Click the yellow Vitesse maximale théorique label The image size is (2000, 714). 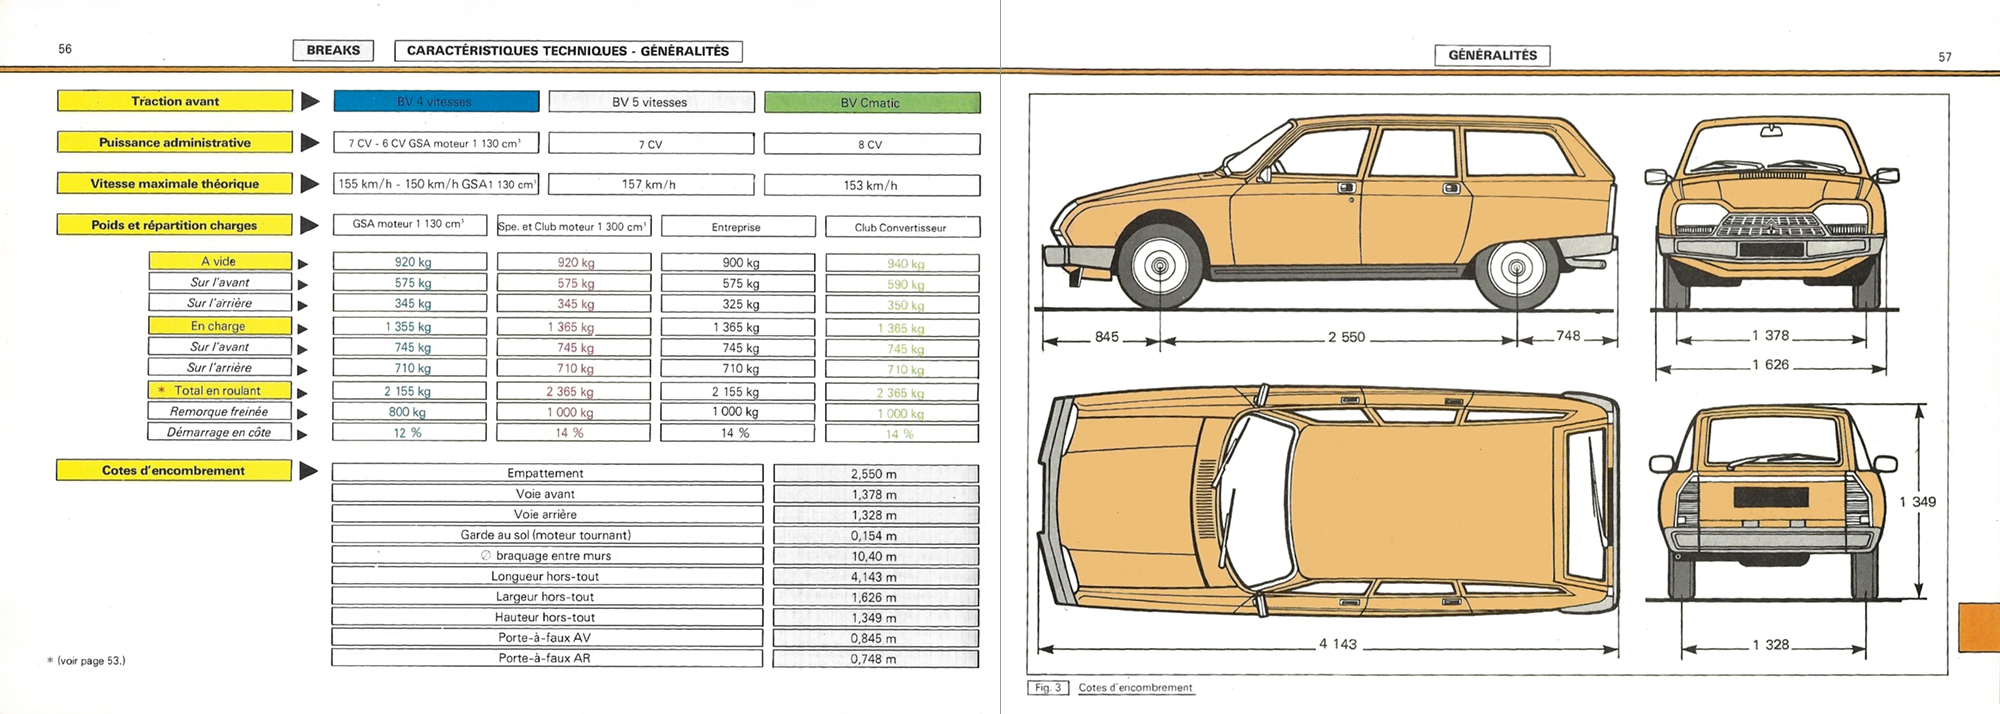pos(175,184)
